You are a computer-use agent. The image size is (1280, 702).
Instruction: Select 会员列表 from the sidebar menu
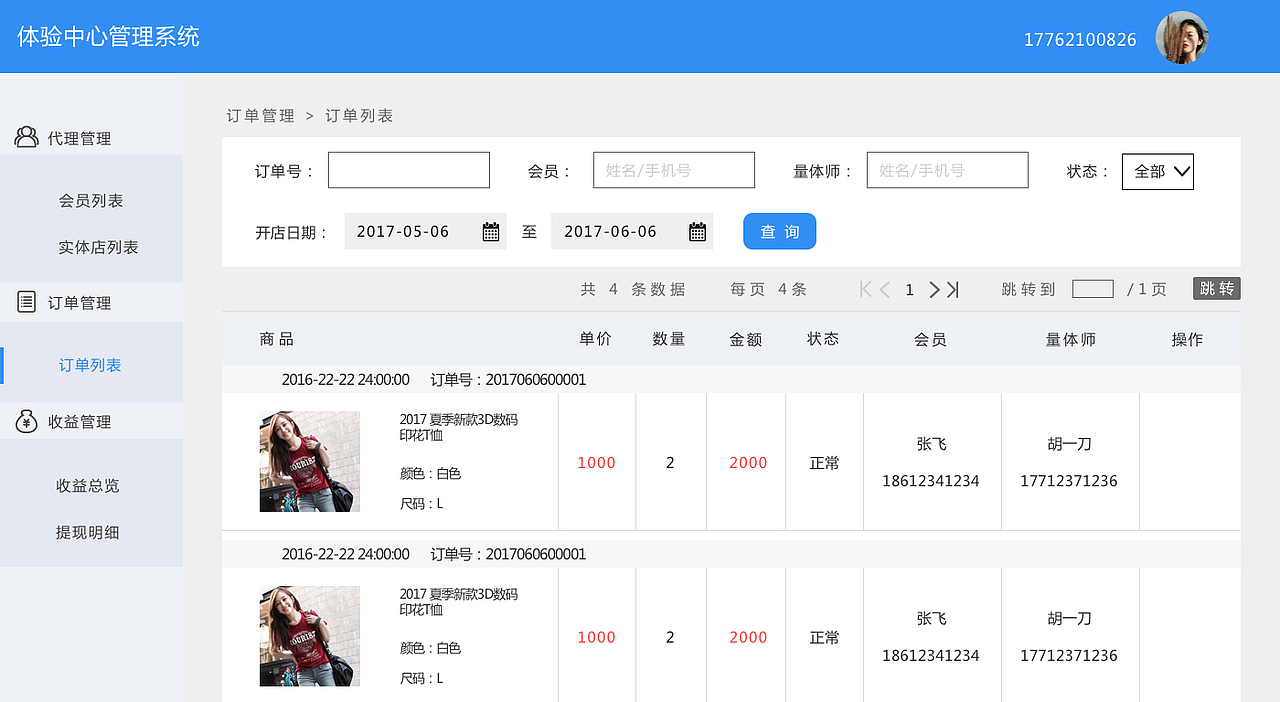91,200
